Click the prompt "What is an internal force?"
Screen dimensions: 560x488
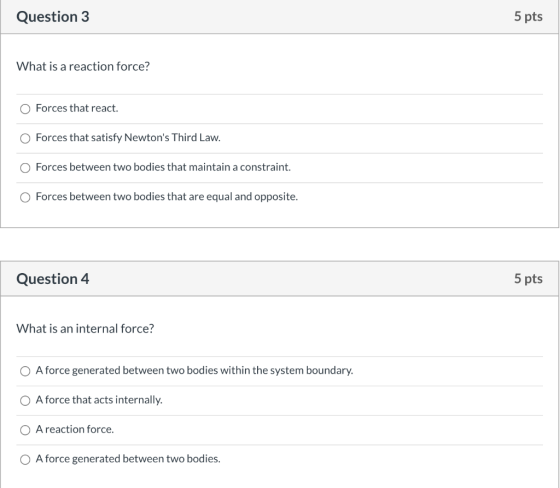pos(85,329)
